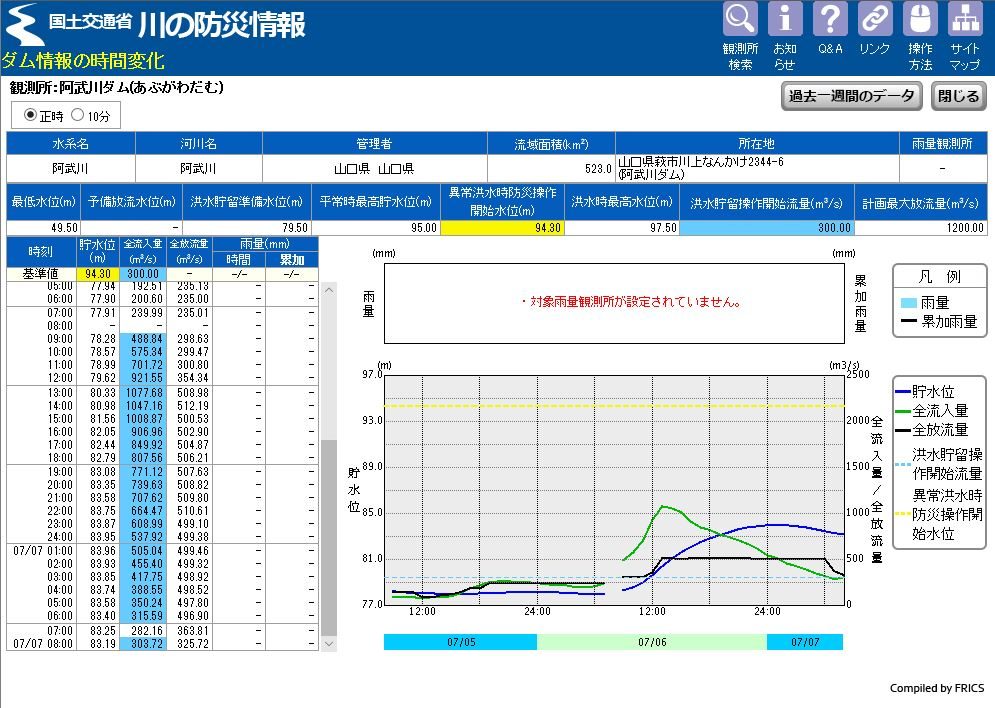Select the 正時 hourly radio button
Image resolution: width=995 pixels, height=708 pixels.
tap(30, 115)
